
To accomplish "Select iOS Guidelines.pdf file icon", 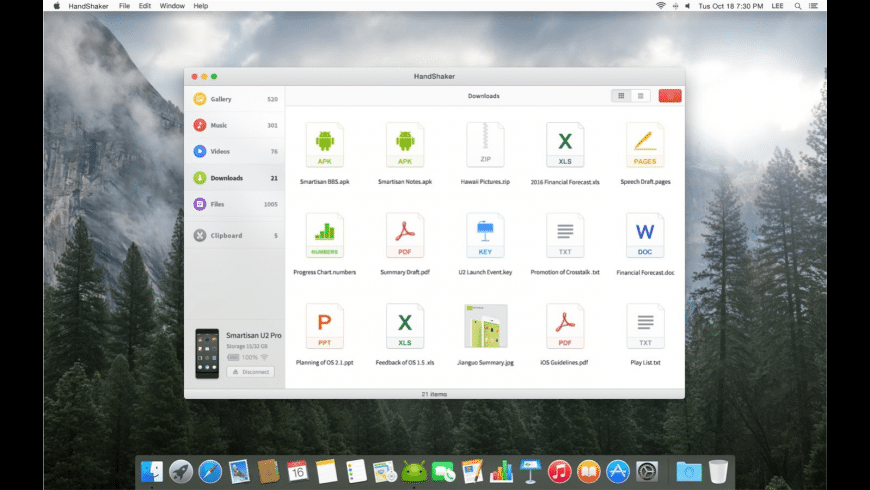I will (x=565, y=326).
